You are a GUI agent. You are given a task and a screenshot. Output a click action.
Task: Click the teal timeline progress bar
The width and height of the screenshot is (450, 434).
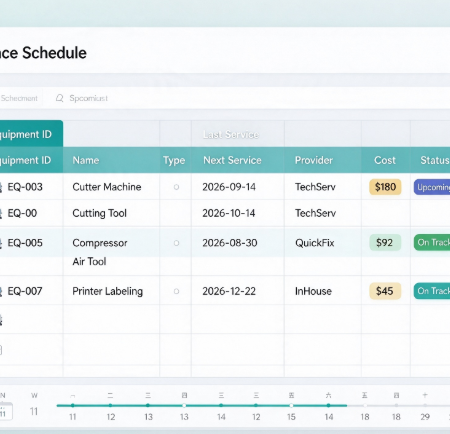pyautogui.click(x=202, y=406)
